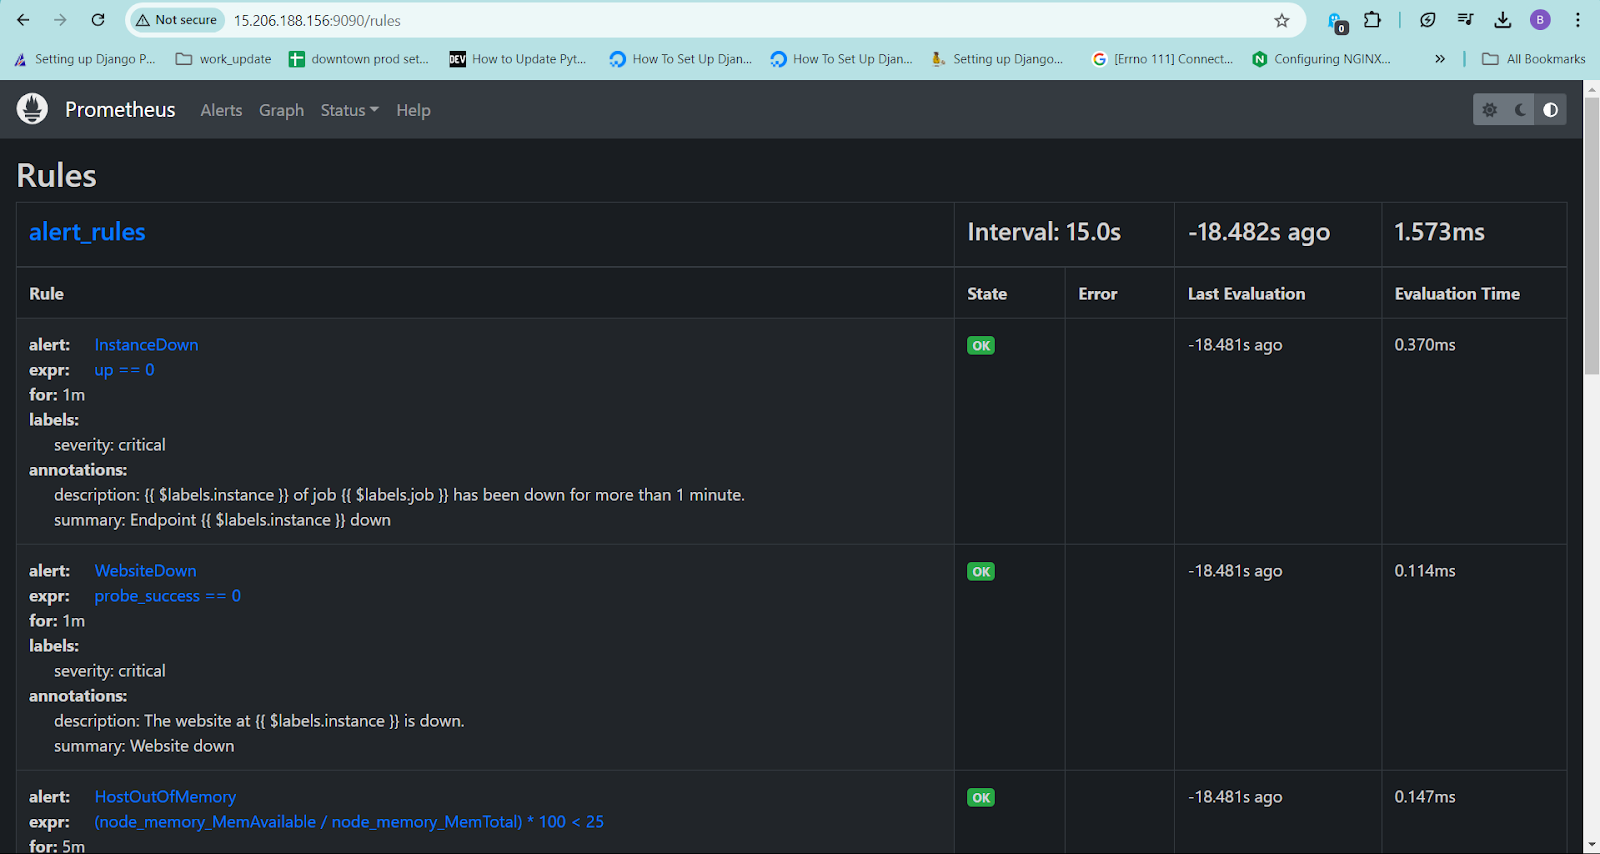Open the Graph nav item
This screenshot has height=854, width=1600.
pos(281,110)
